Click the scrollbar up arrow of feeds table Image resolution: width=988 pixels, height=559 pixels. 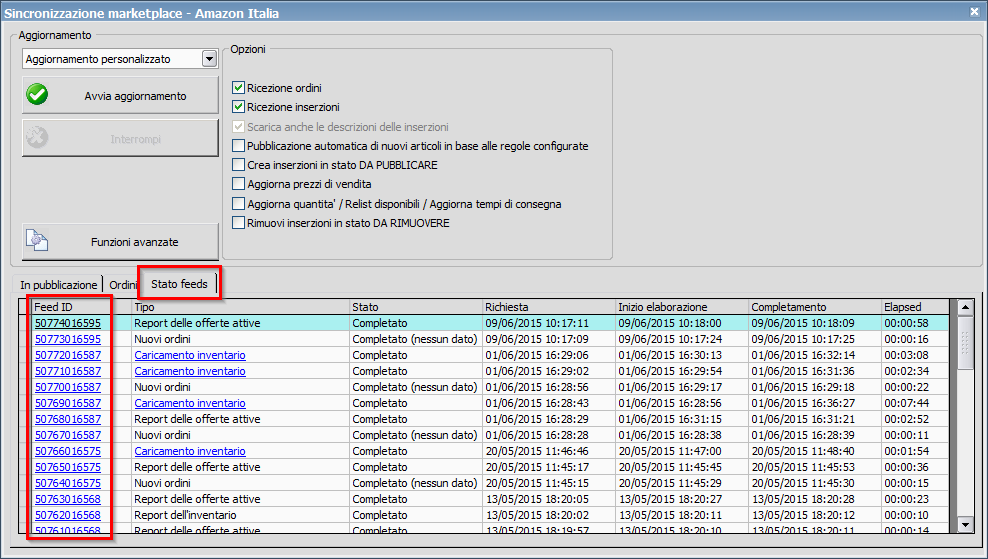pos(965,308)
